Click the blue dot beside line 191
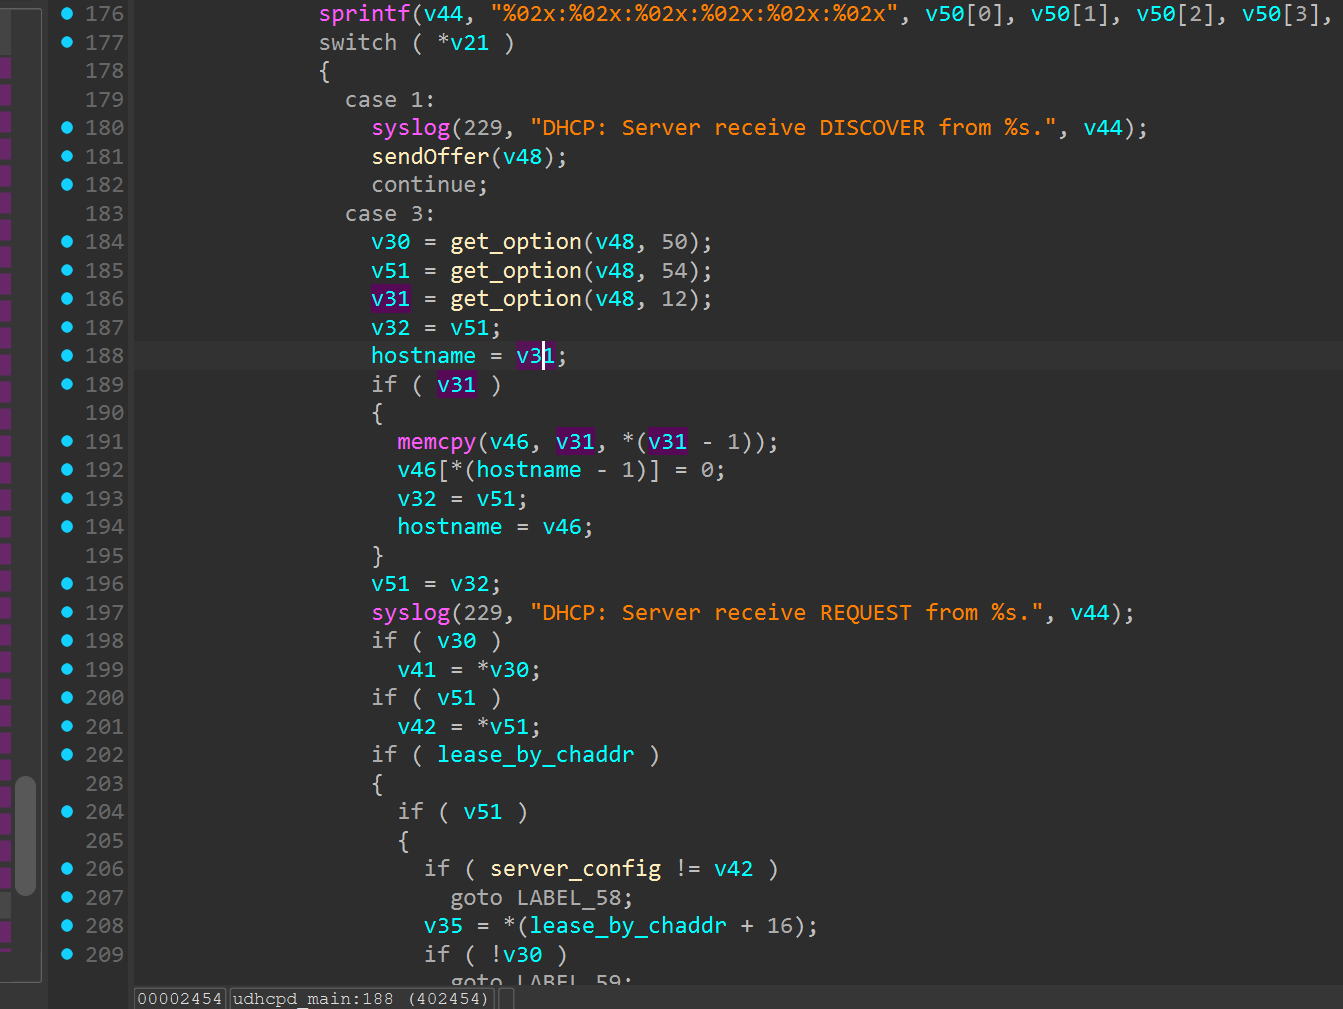The width and height of the screenshot is (1343, 1009). pyautogui.click(x=67, y=441)
